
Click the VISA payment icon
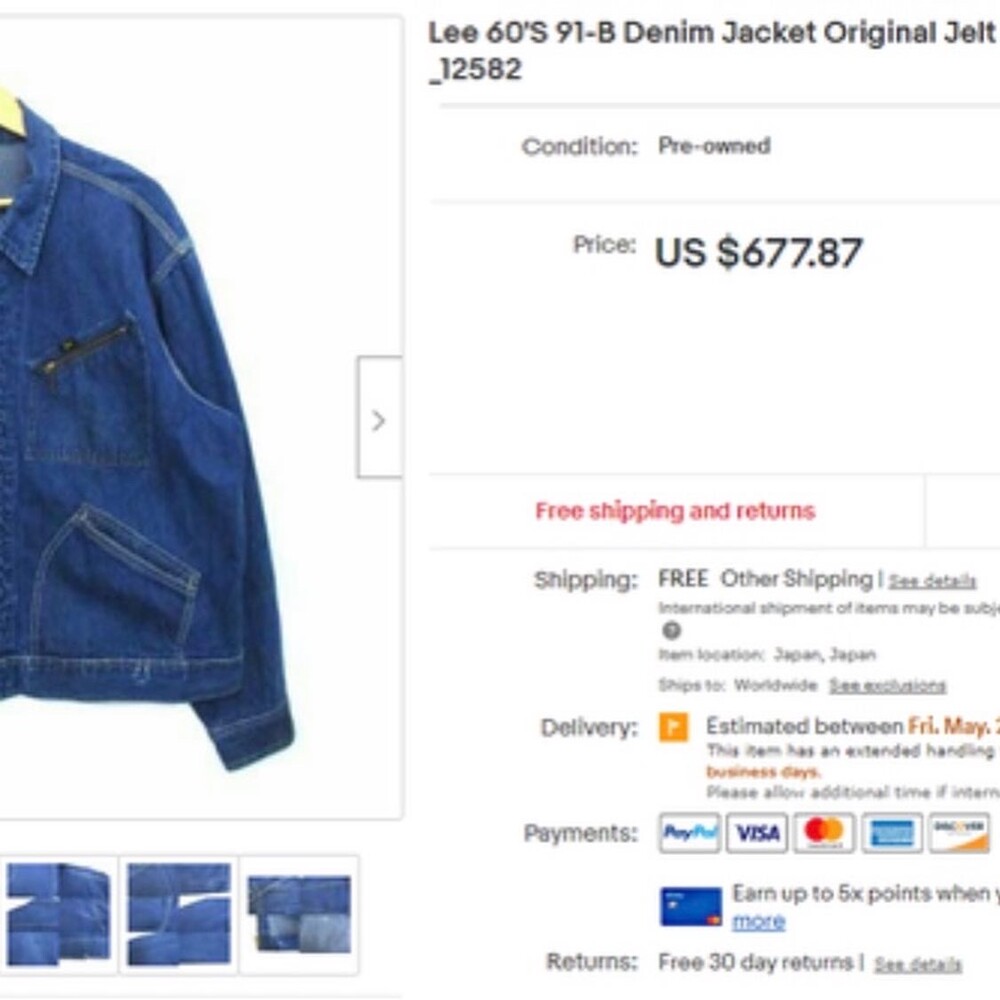[x=757, y=832]
